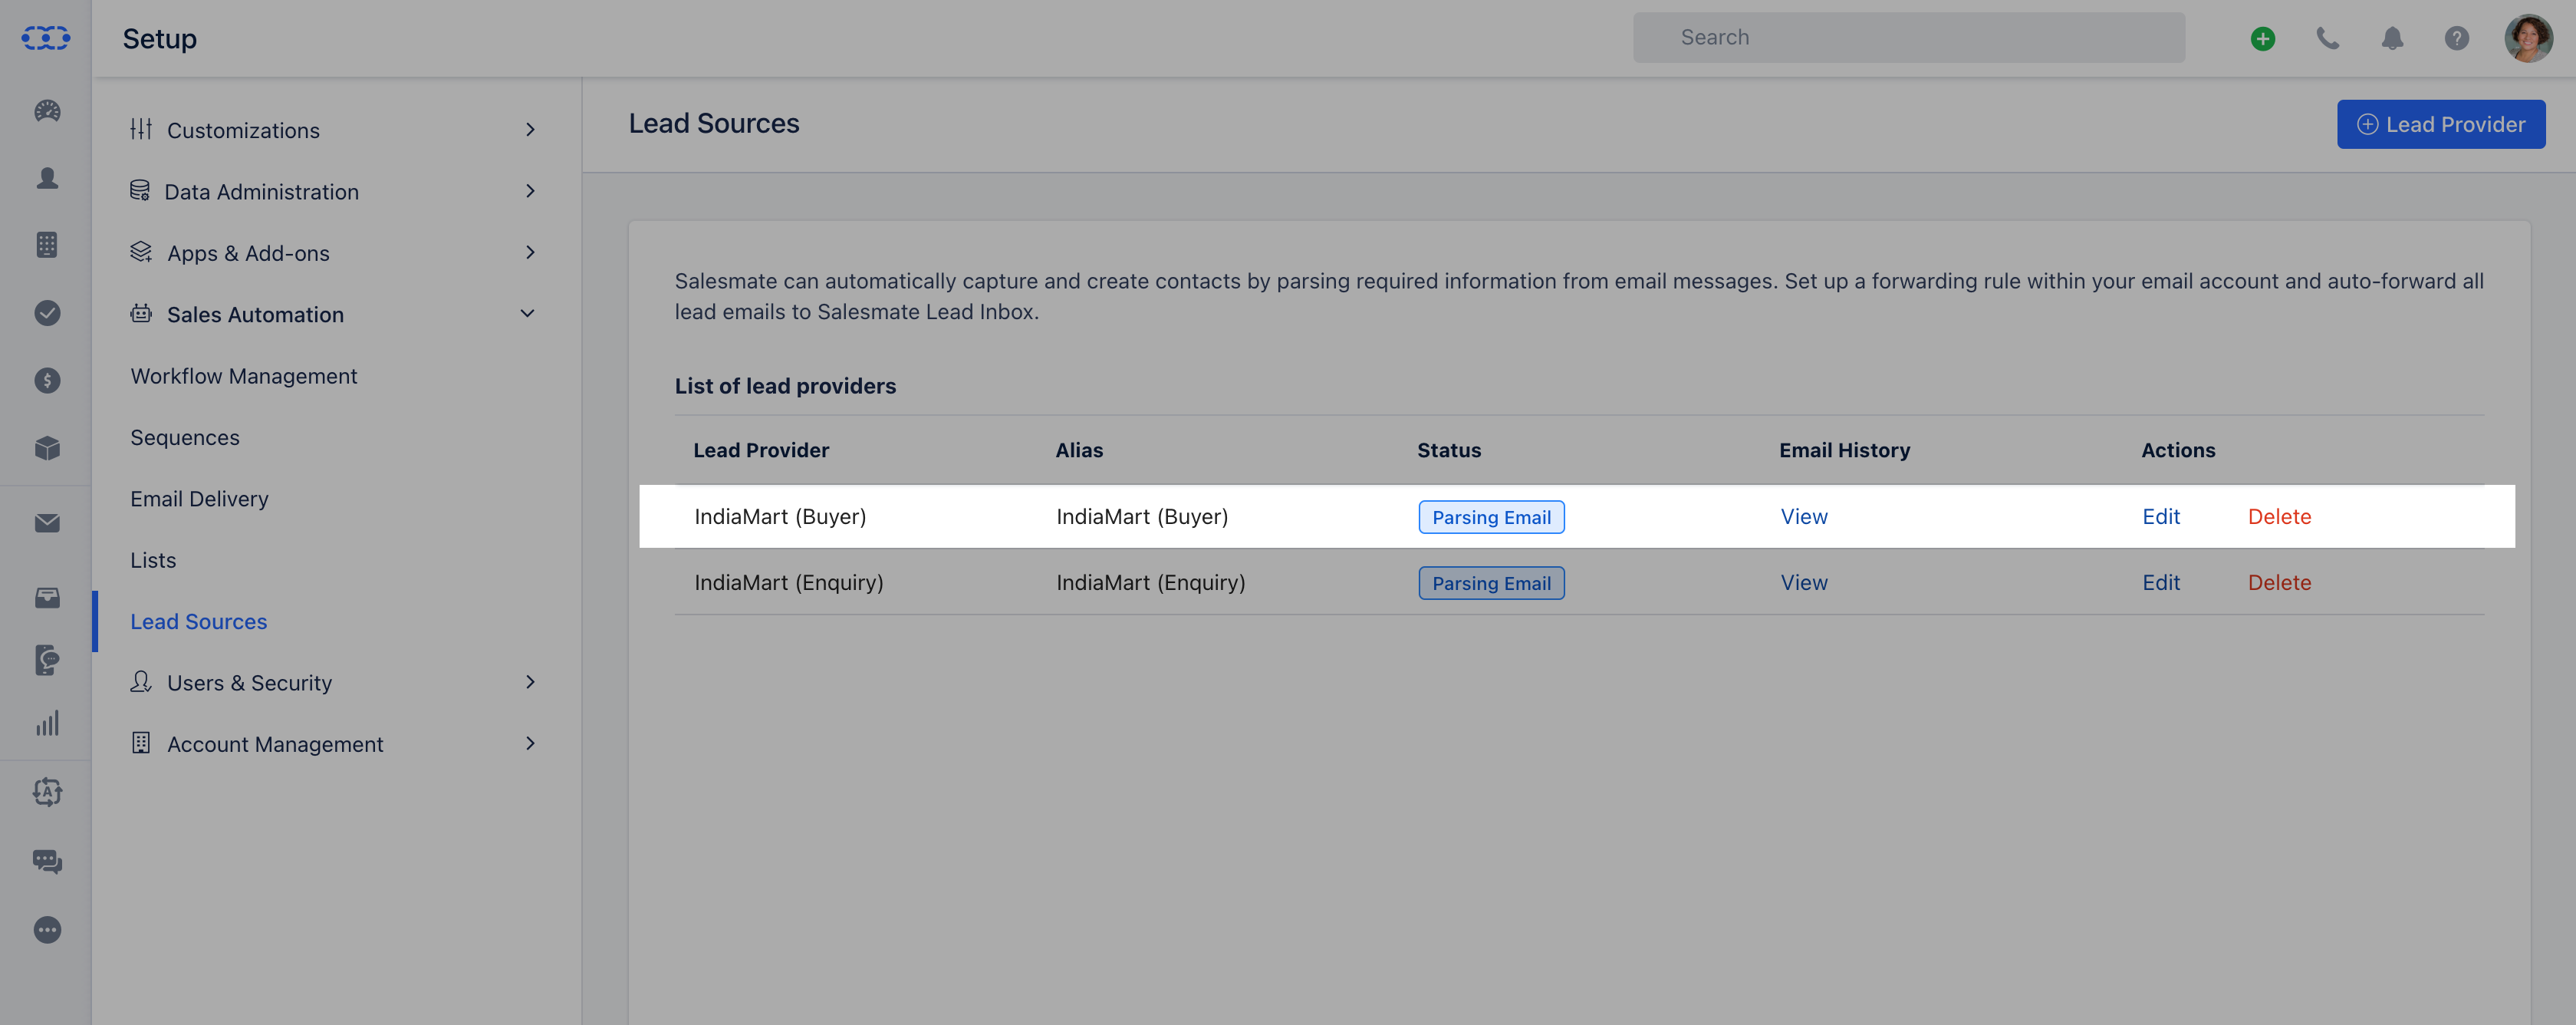Create a new record with the green plus
2576x1025 pixels.
2262,38
